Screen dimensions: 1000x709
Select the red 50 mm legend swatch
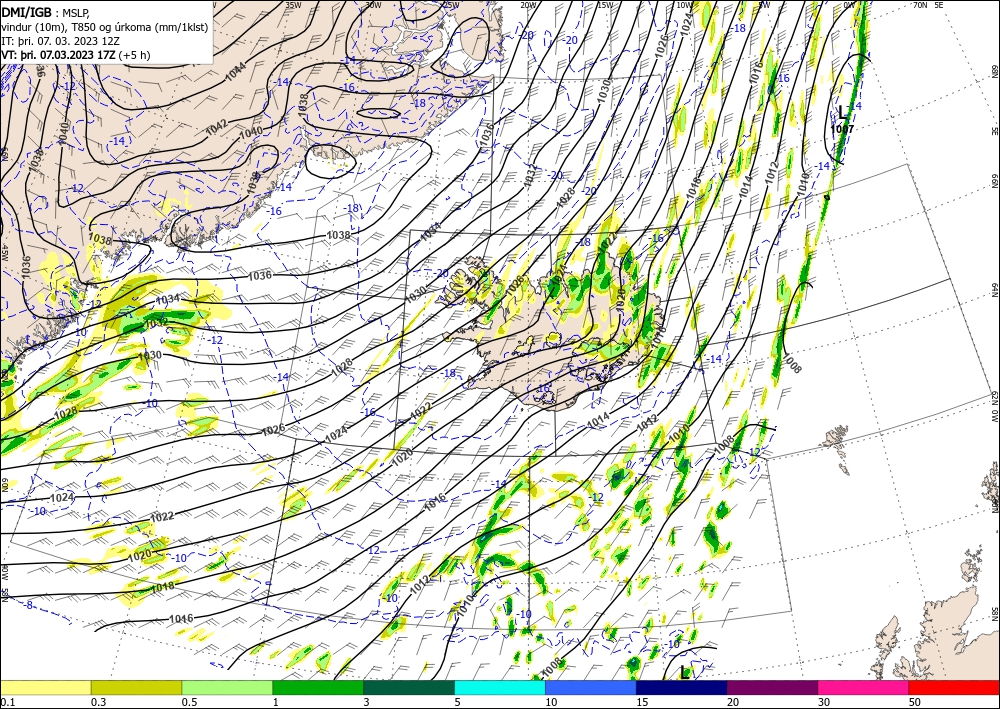click(954, 687)
